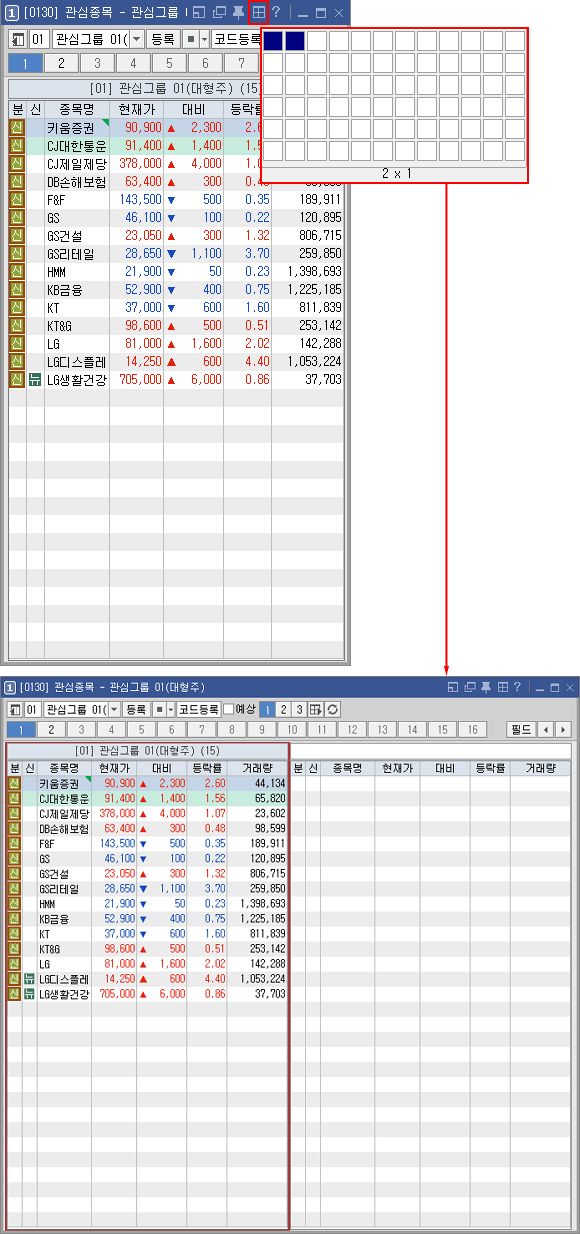Expand the 관심그룹 dropdown in bottom window
The image size is (580, 1234).
114,709
